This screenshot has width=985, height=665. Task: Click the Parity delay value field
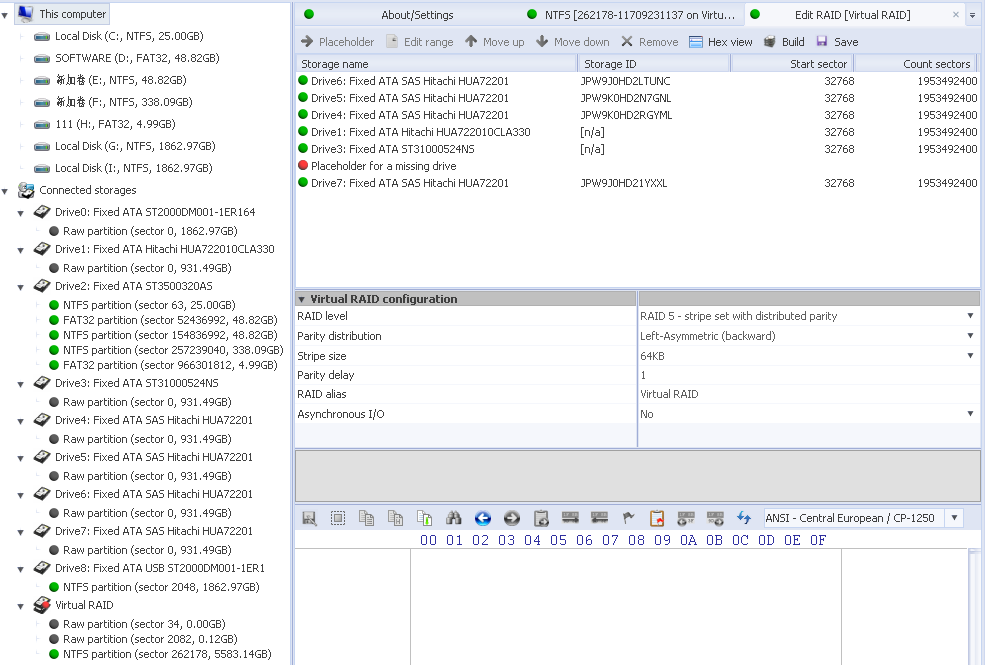coord(808,375)
